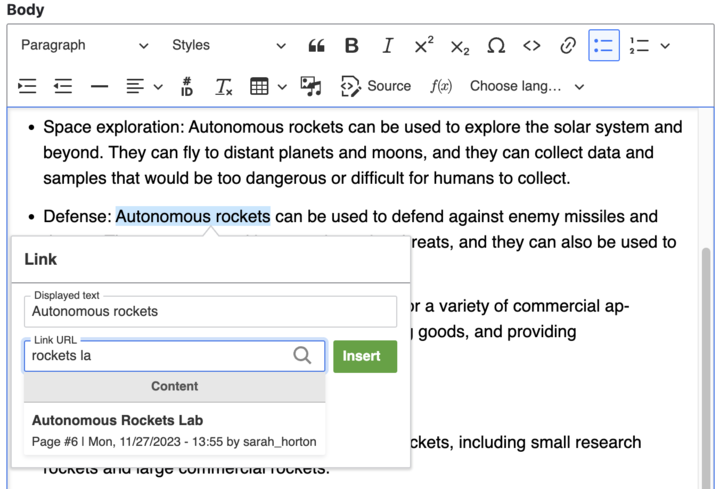The image size is (720, 489).
Task: Insert a block quote
Action: [316, 45]
